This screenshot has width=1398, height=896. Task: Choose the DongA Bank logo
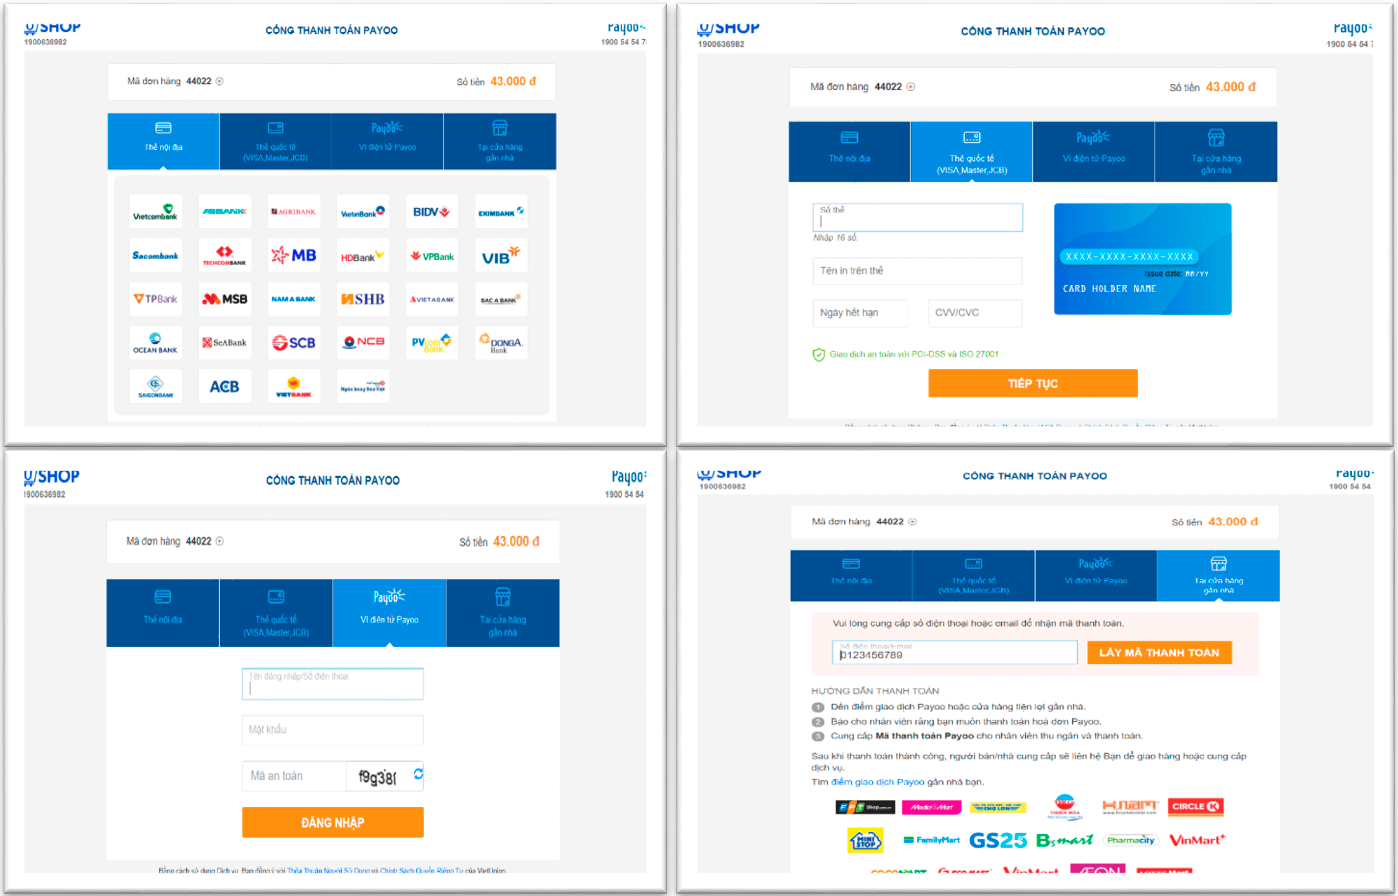501,343
